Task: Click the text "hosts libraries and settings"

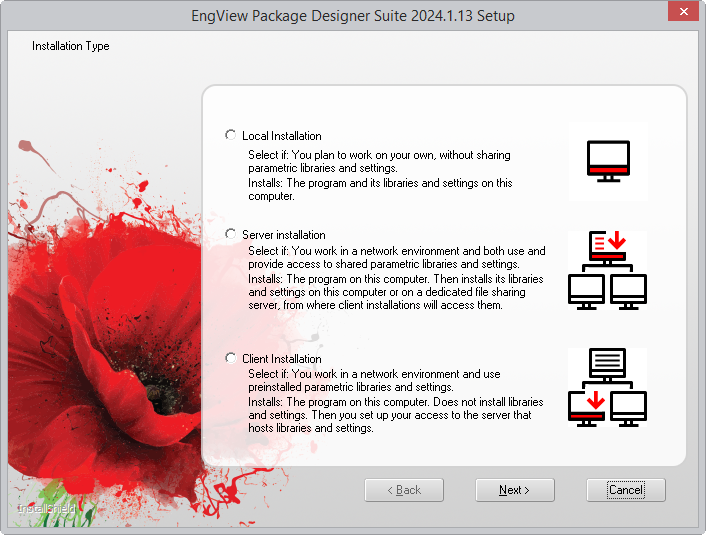Action: click(x=311, y=428)
